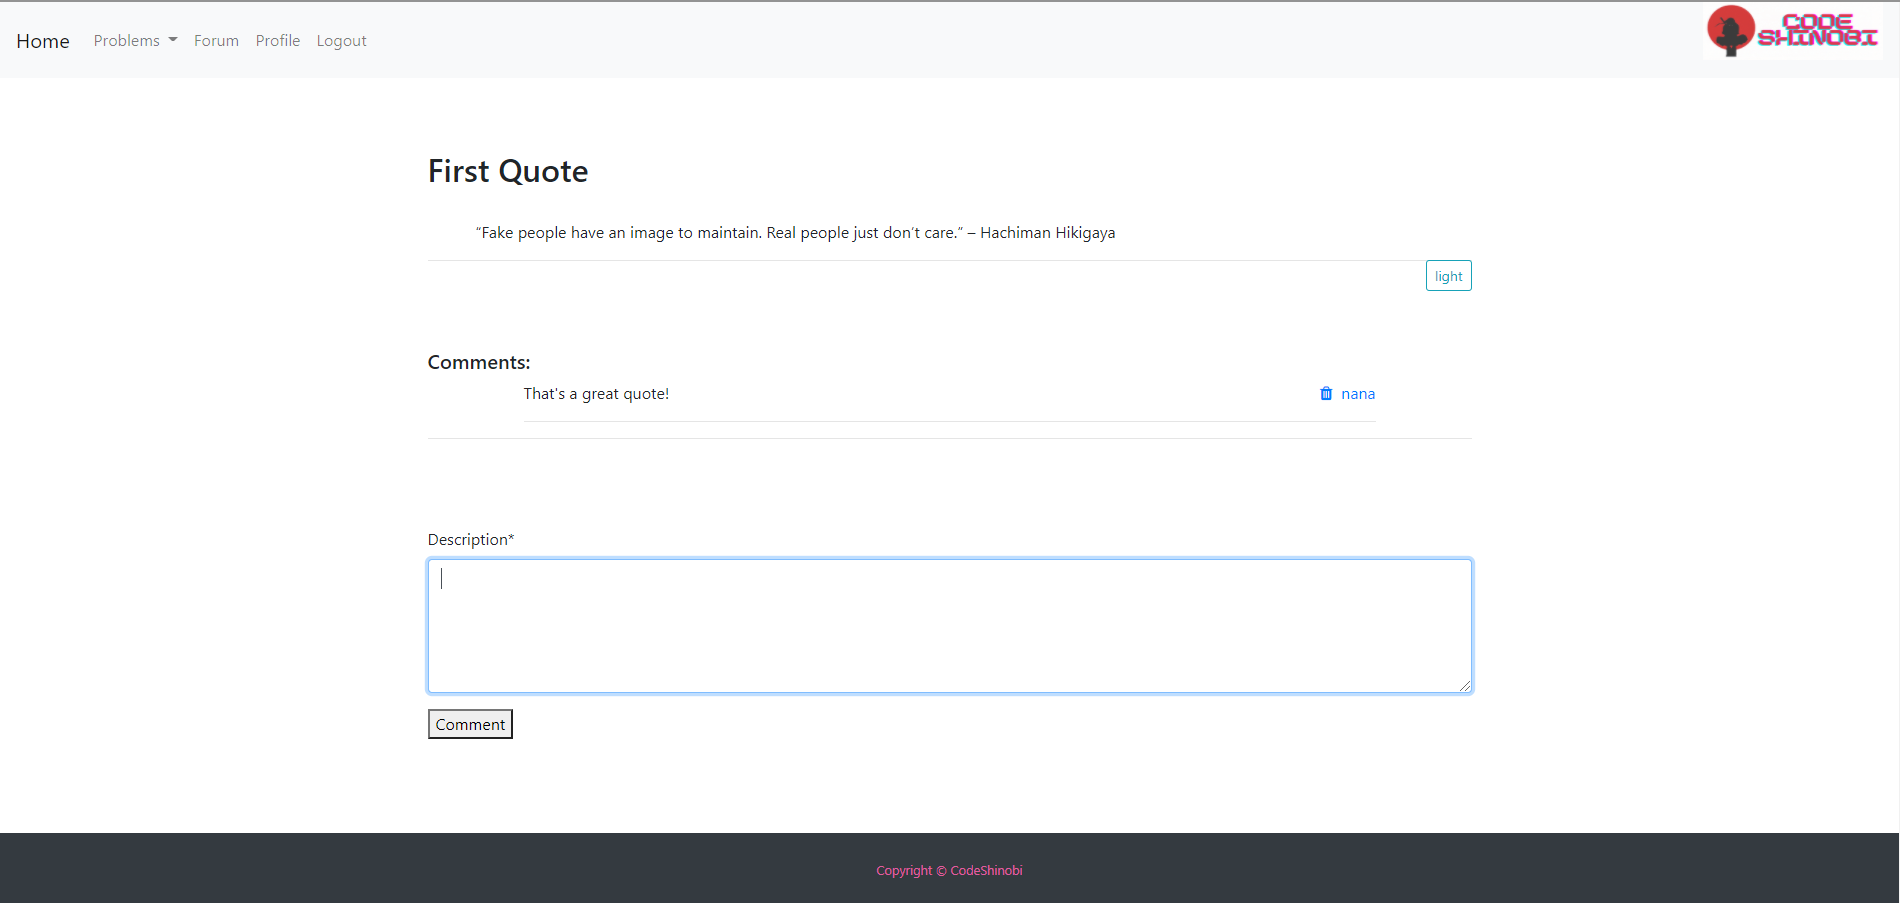Image resolution: width=1900 pixels, height=903 pixels.
Task: Click the "Description*" field label
Action: tap(470, 539)
